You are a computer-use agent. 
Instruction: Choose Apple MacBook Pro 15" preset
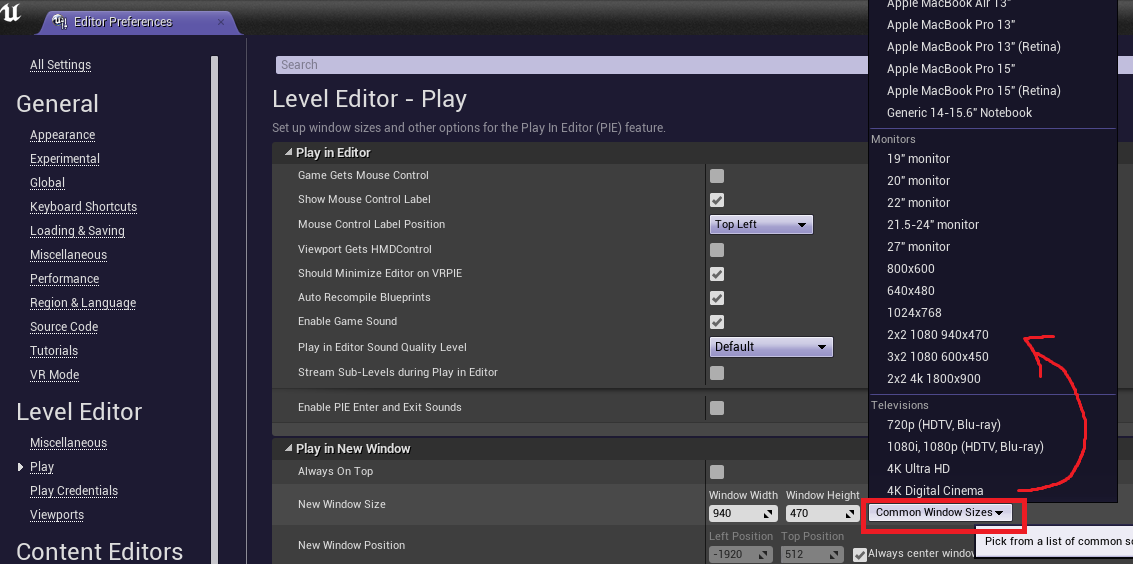click(951, 69)
